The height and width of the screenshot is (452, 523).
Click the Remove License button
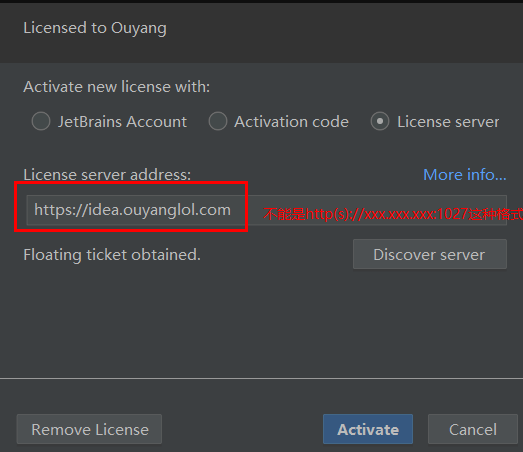coord(89,429)
